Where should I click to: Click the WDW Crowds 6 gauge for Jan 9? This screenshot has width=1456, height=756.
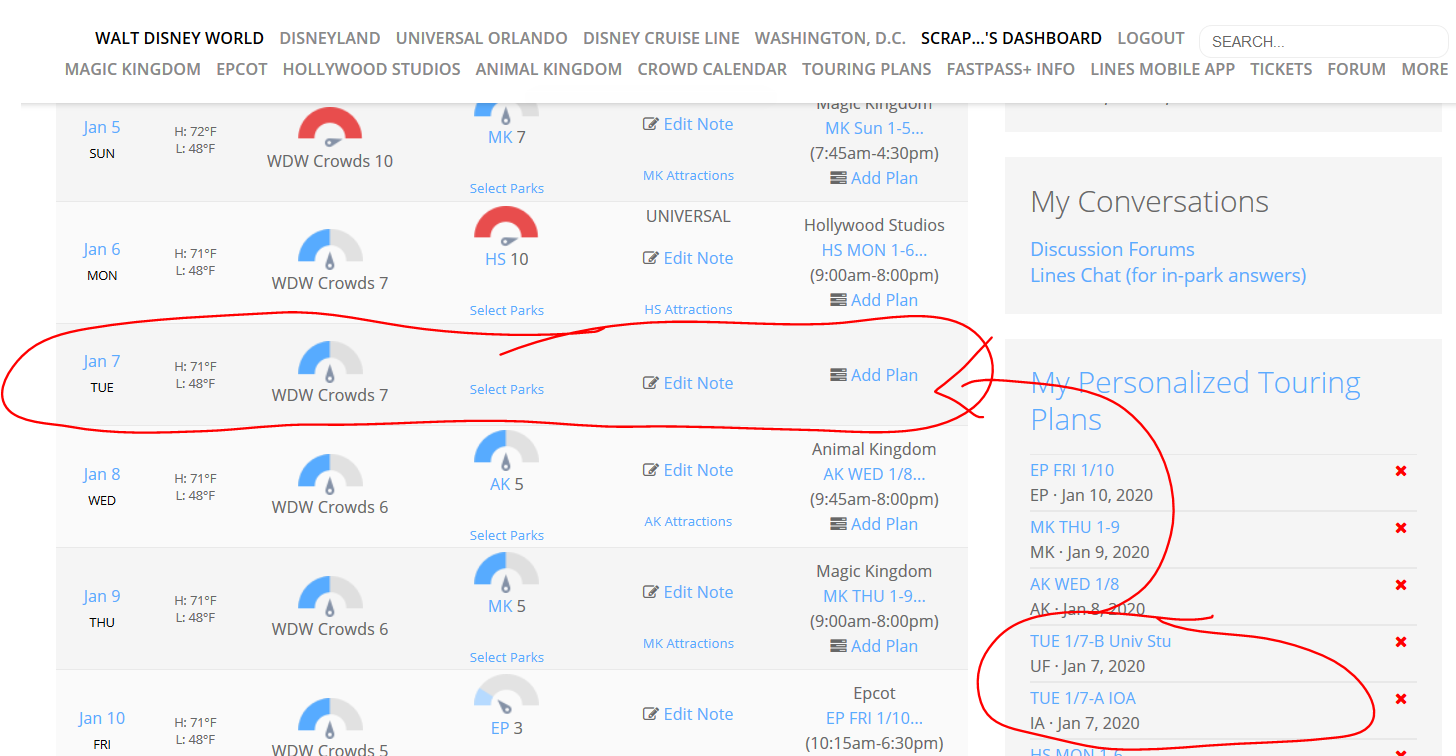pyautogui.click(x=330, y=595)
